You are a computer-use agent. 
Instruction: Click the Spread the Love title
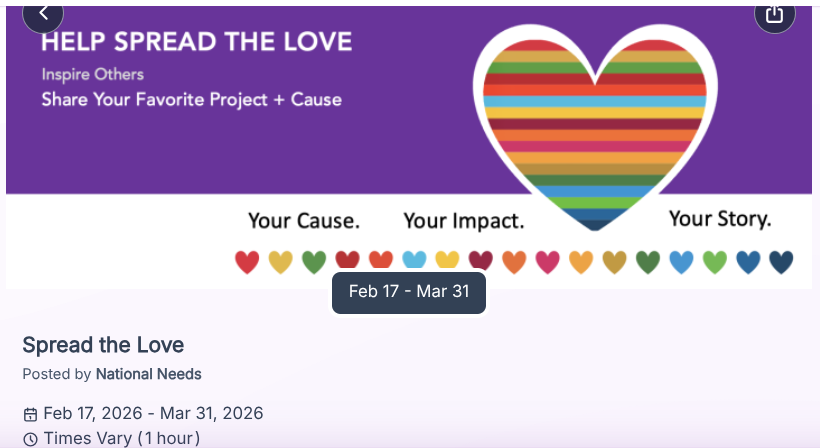103,346
